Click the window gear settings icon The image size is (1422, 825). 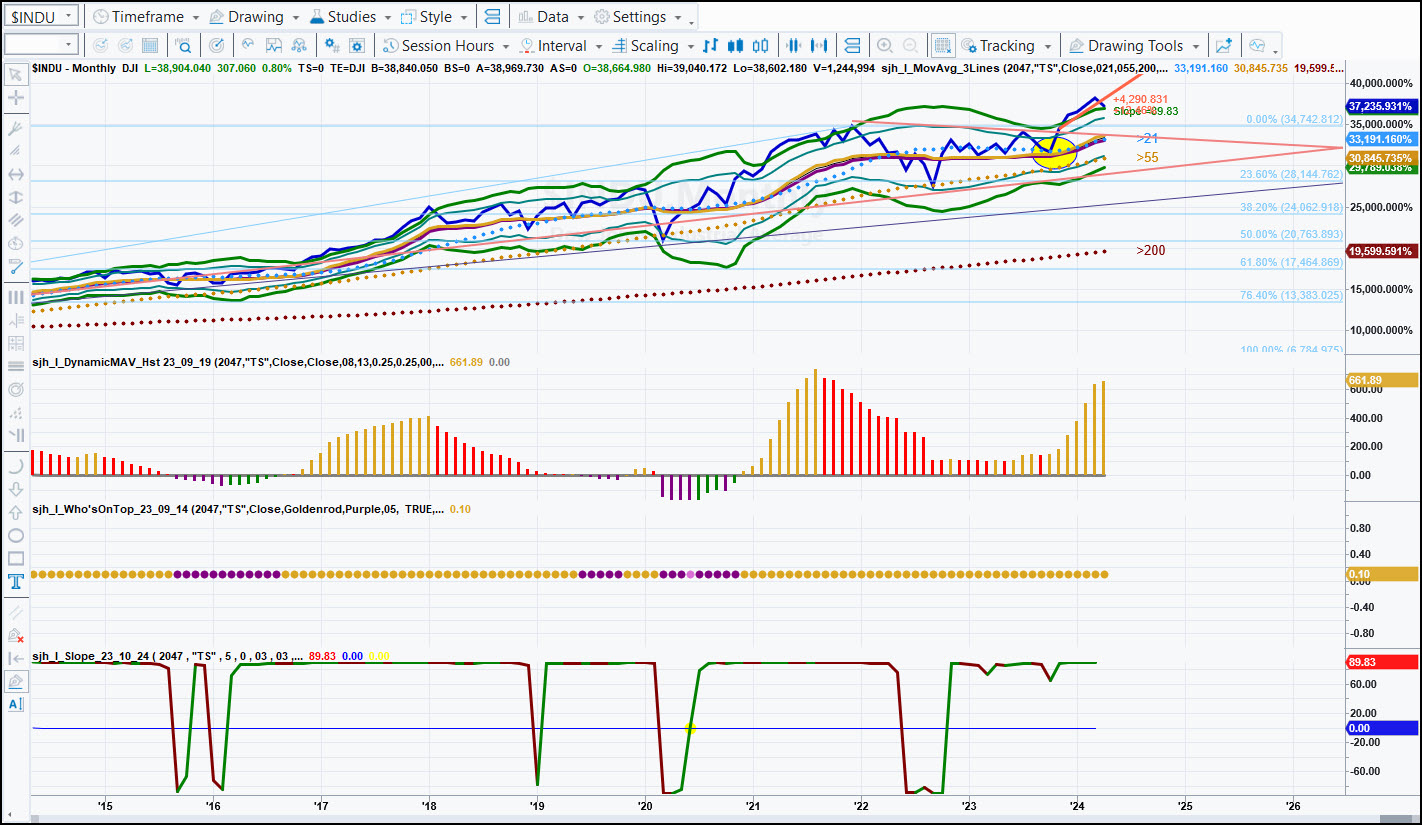(x=358, y=45)
